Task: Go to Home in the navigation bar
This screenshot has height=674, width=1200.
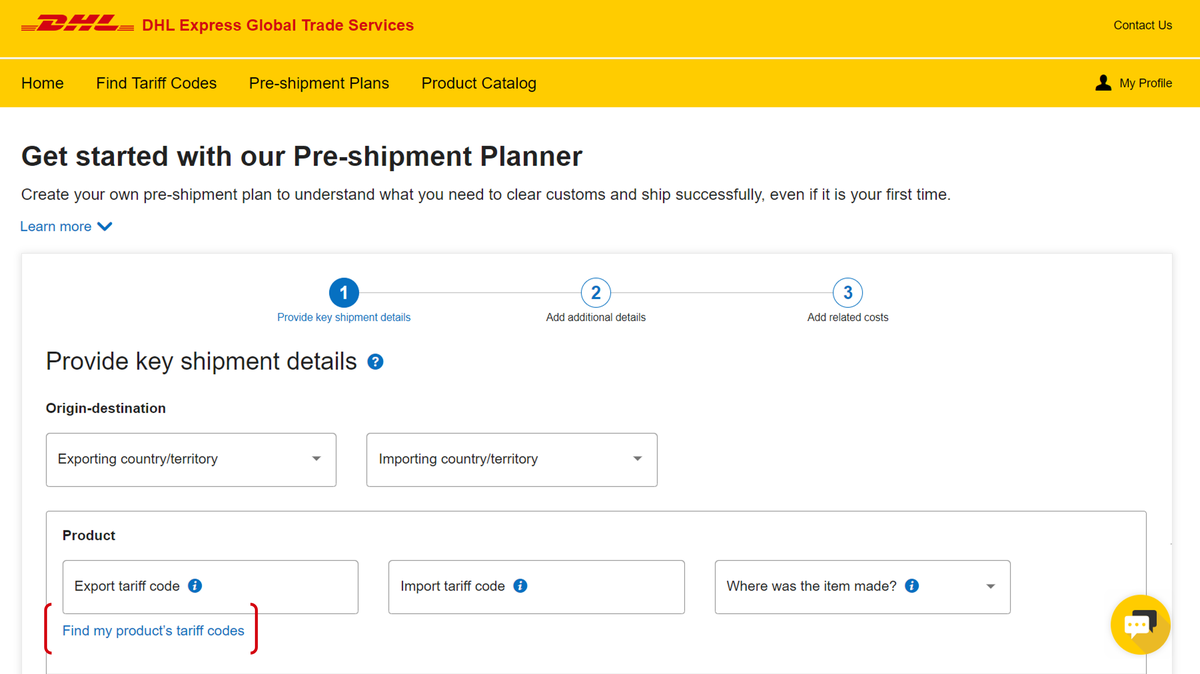Action: 42,83
